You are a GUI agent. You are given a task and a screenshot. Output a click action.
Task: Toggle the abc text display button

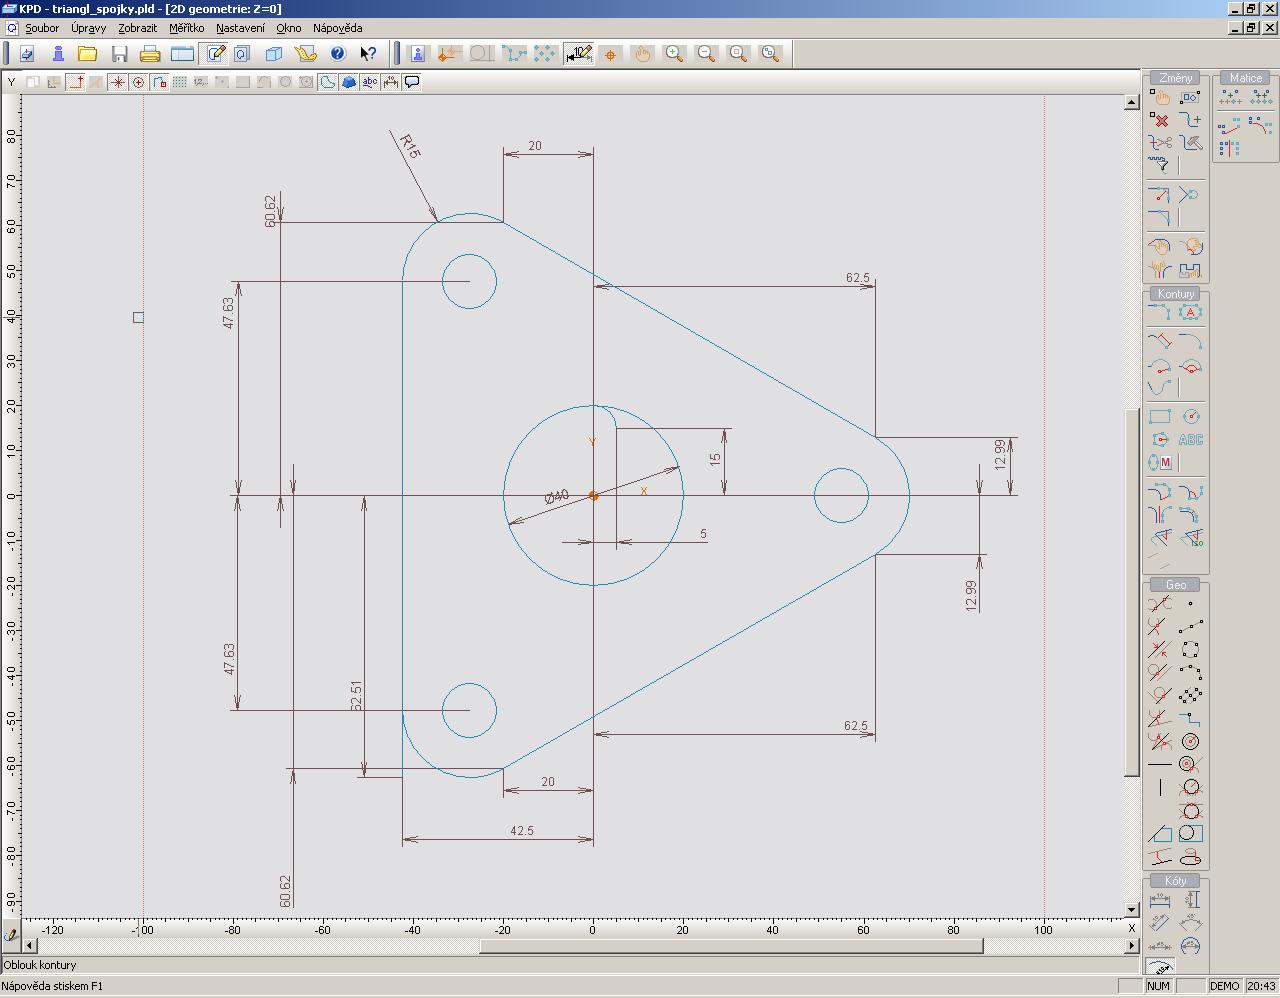tap(370, 82)
